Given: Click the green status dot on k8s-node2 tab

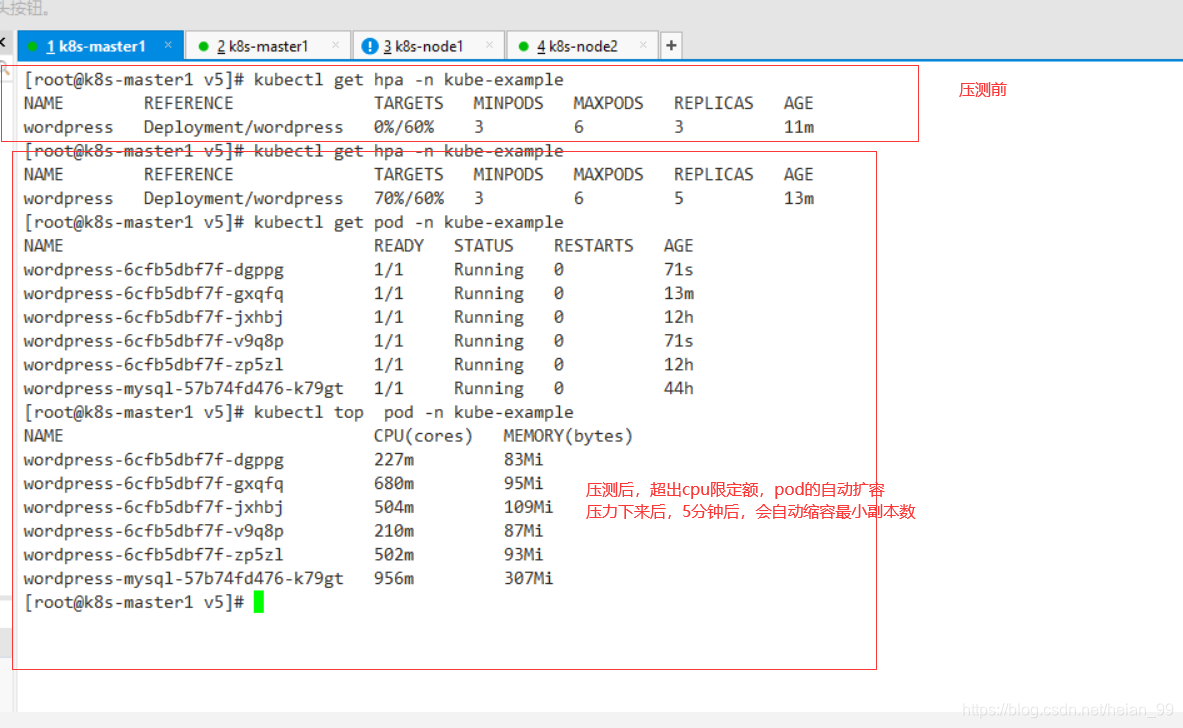Looking at the screenshot, I should pyautogui.click(x=523, y=47).
